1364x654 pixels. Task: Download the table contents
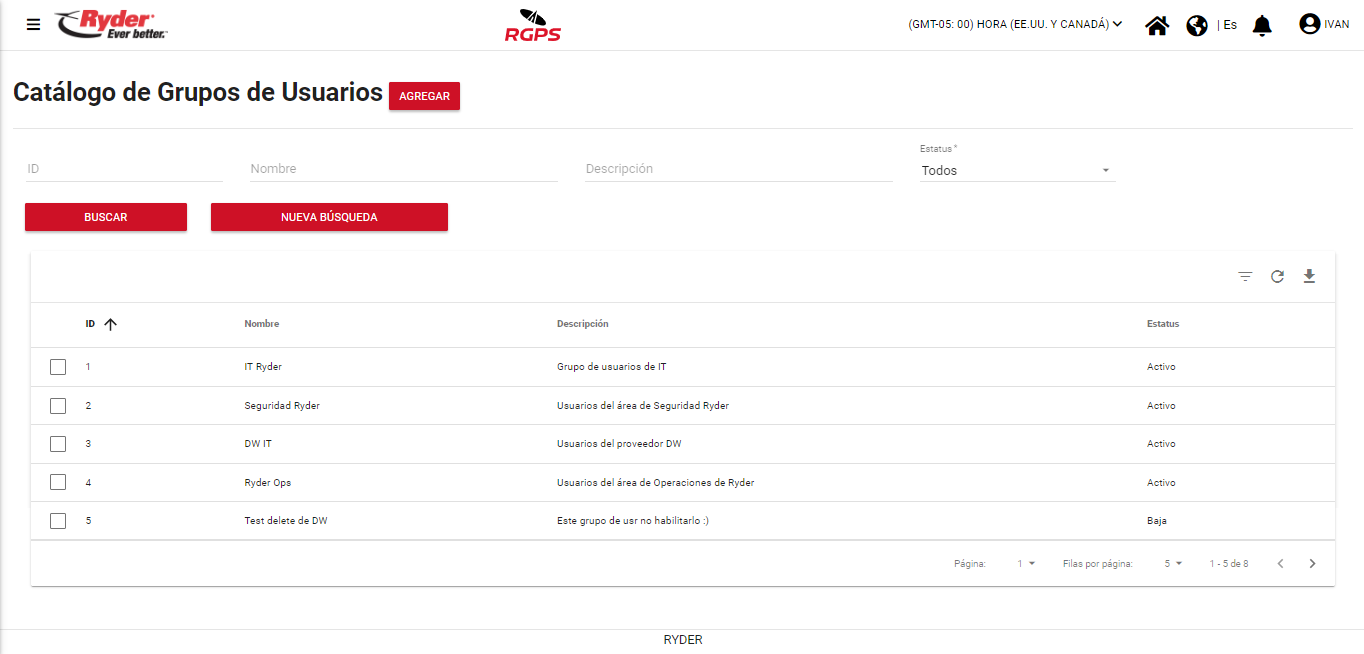coord(1309,277)
